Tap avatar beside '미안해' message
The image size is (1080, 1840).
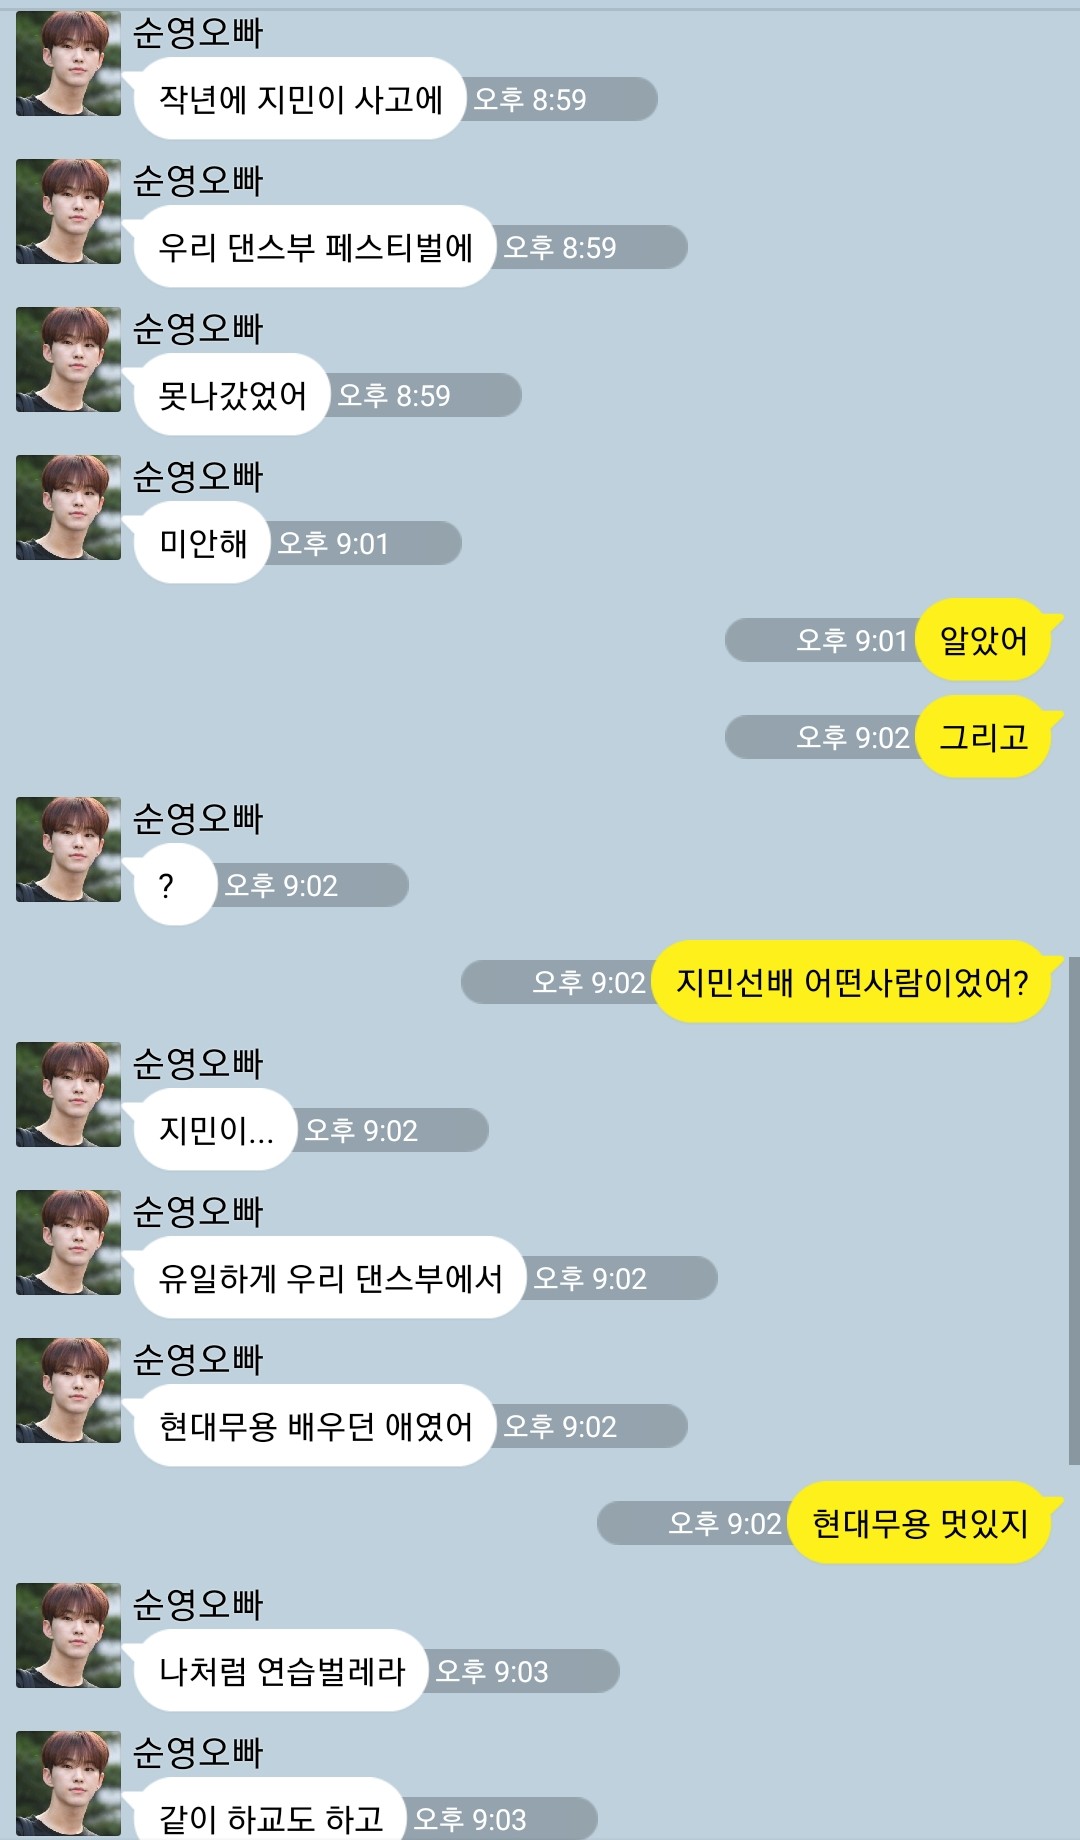coord(68,507)
